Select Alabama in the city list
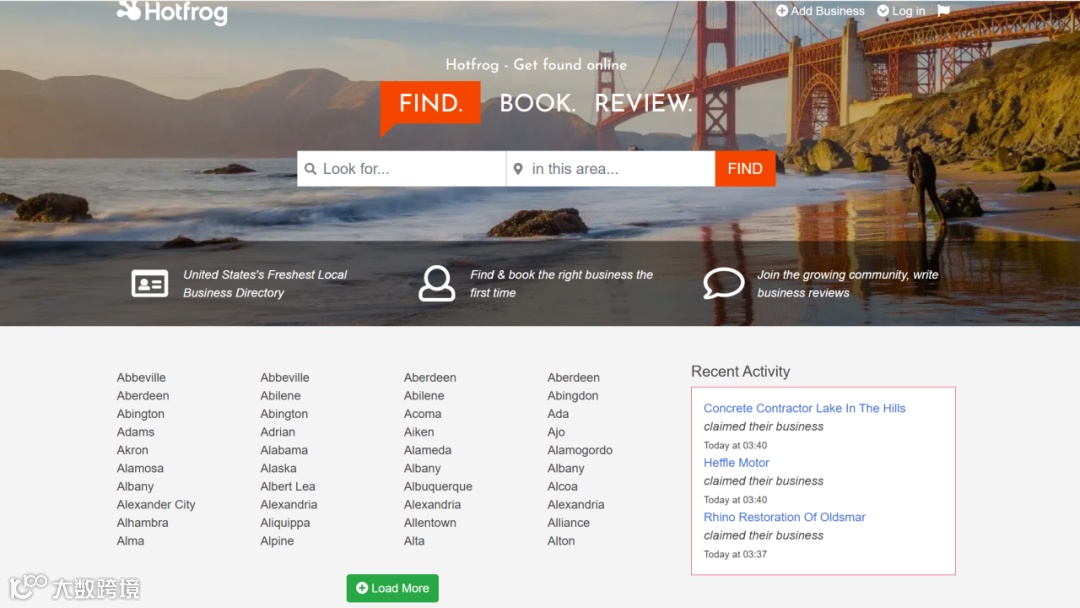 284,450
